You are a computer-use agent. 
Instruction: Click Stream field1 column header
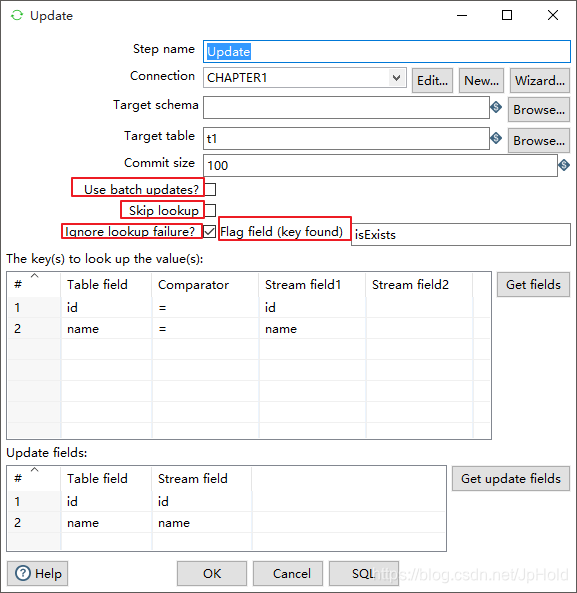312,284
